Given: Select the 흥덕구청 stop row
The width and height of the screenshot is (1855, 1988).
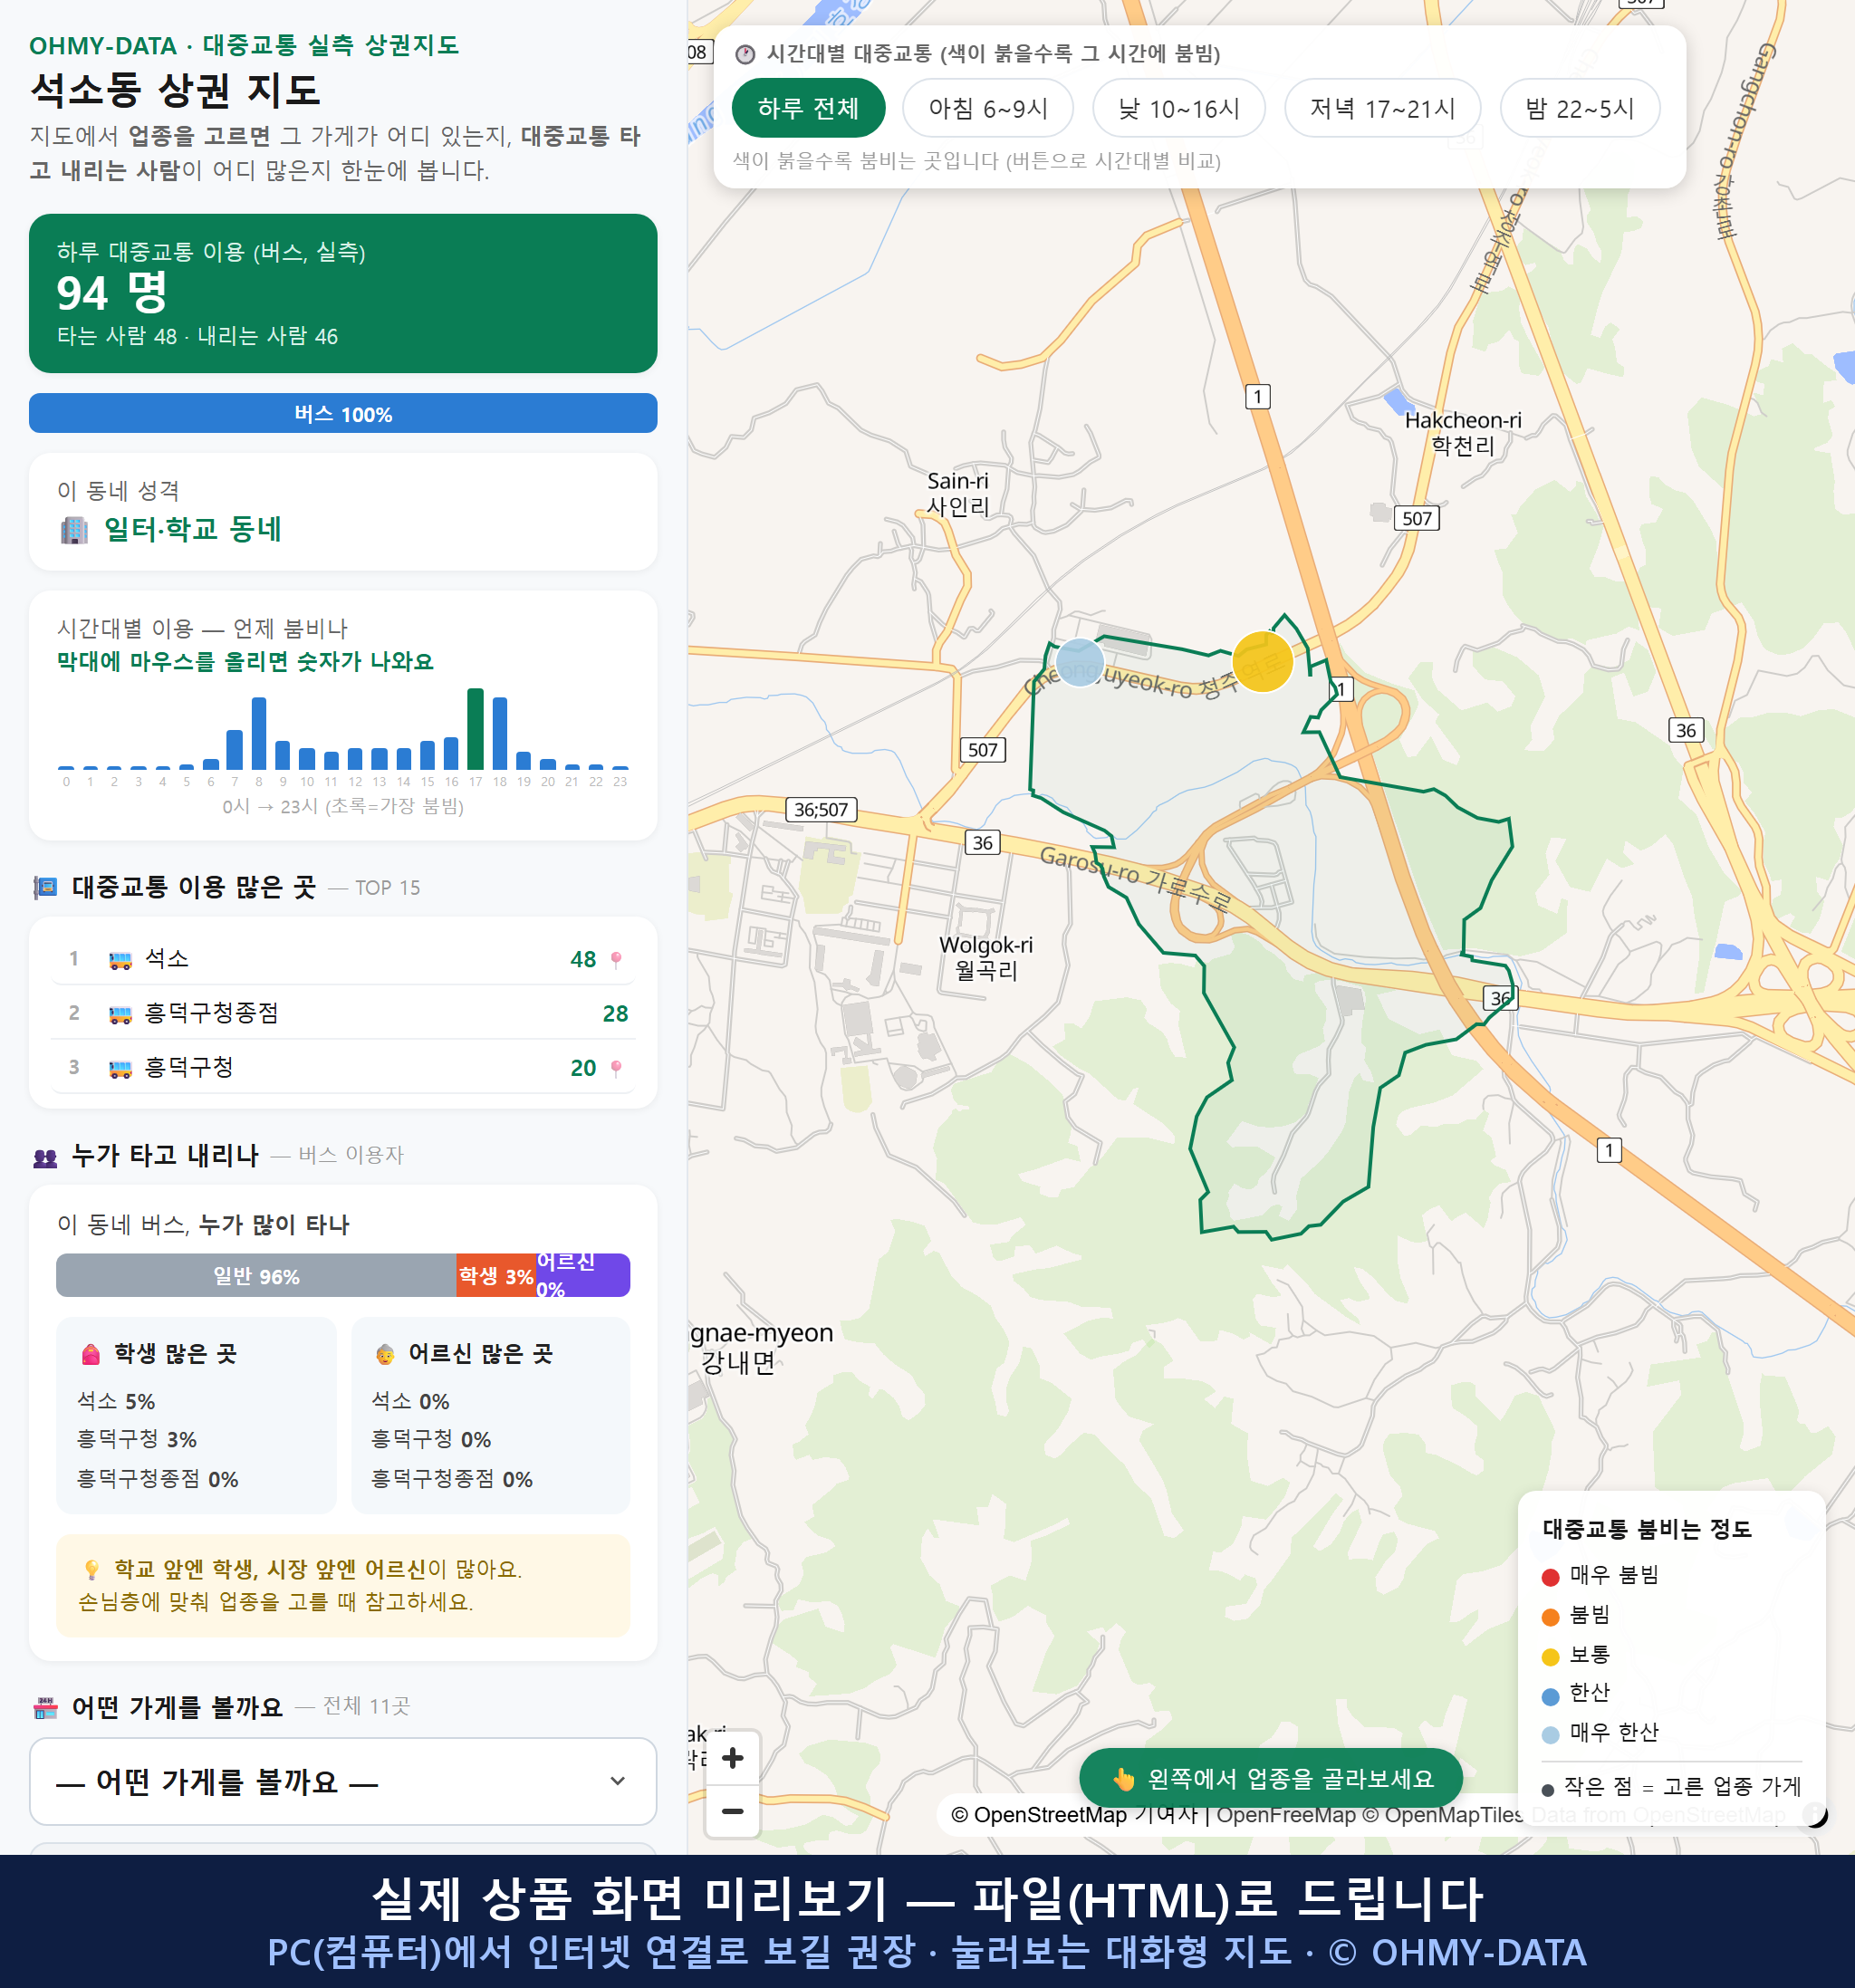Looking at the screenshot, I should 343,1067.
